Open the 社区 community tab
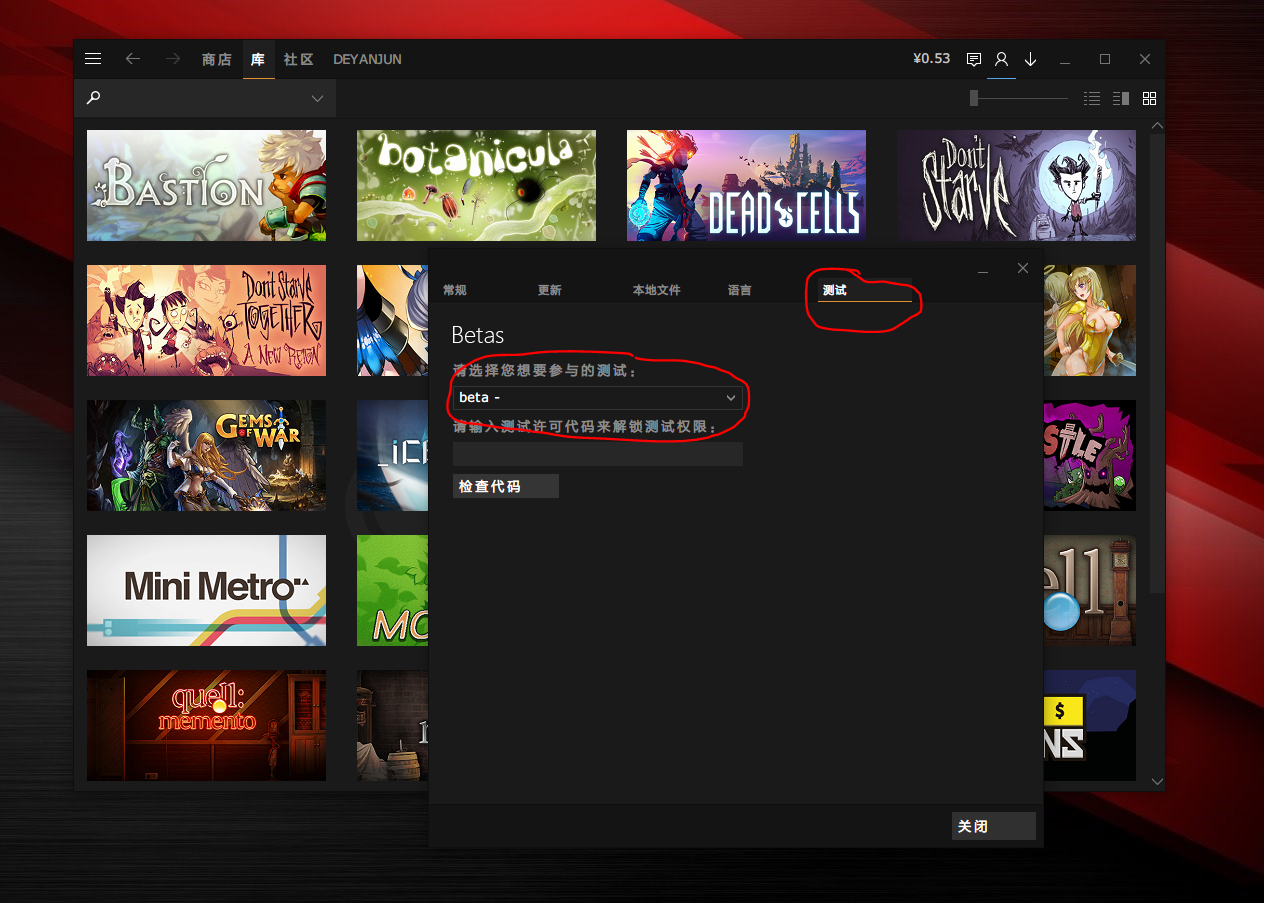1264x903 pixels. pyautogui.click(x=298, y=59)
